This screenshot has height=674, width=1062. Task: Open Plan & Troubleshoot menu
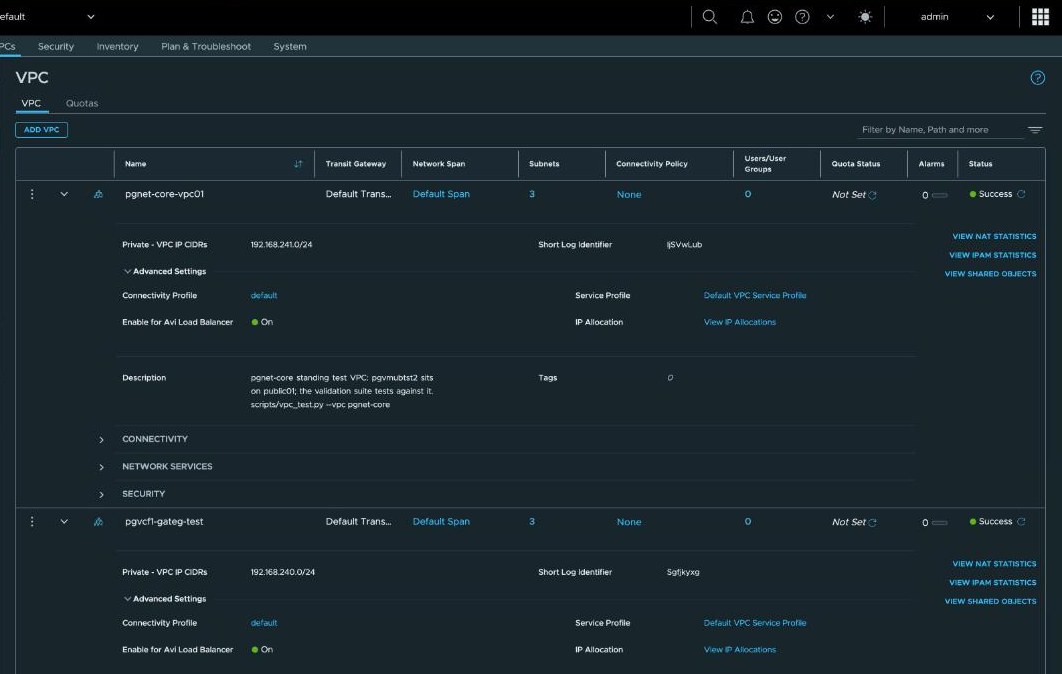coord(206,46)
